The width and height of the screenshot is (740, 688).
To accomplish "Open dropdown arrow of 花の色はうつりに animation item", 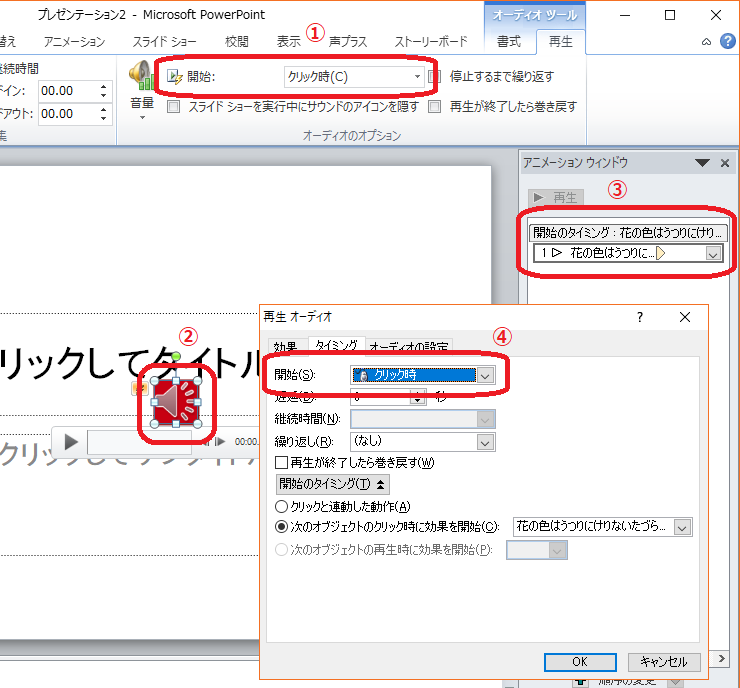I will point(713,254).
